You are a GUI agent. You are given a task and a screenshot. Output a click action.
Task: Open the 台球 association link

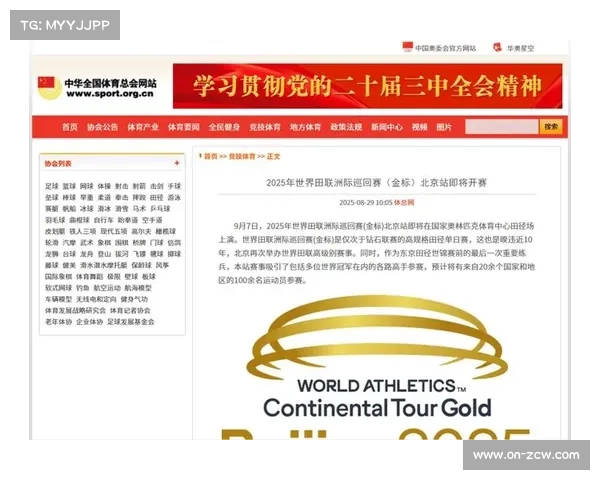(x=69, y=254)
